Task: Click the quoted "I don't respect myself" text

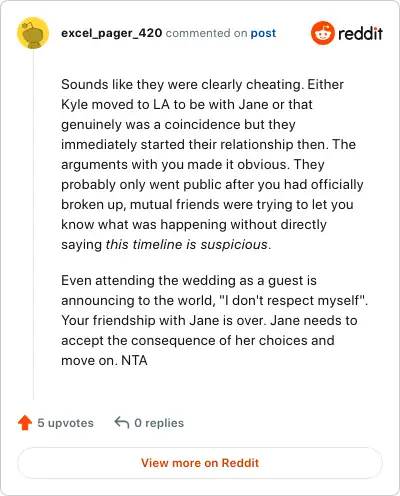Action: click(292, 300)
